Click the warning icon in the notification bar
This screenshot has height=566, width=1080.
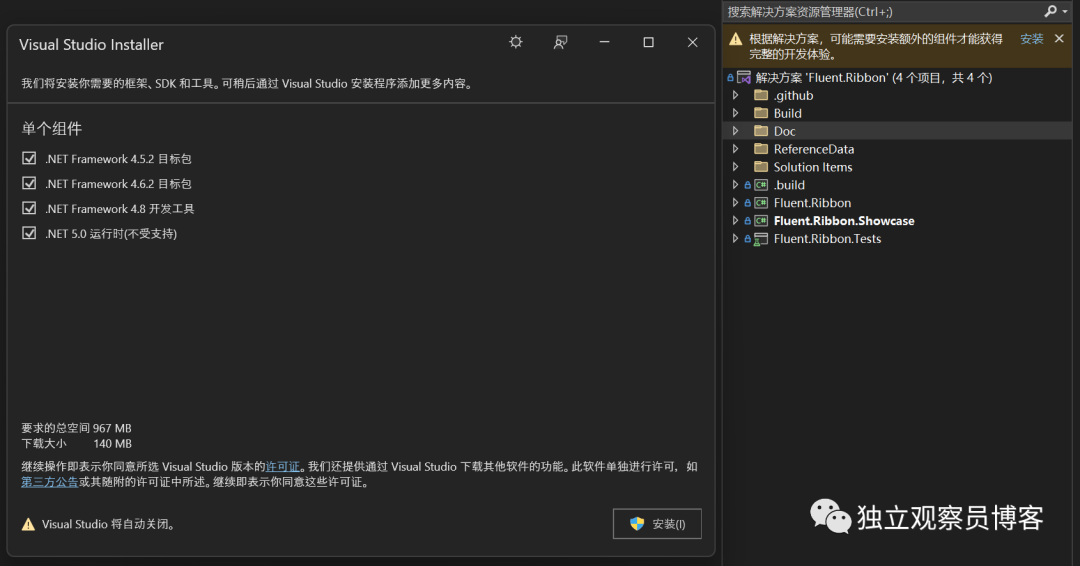[x=736, y=39]
